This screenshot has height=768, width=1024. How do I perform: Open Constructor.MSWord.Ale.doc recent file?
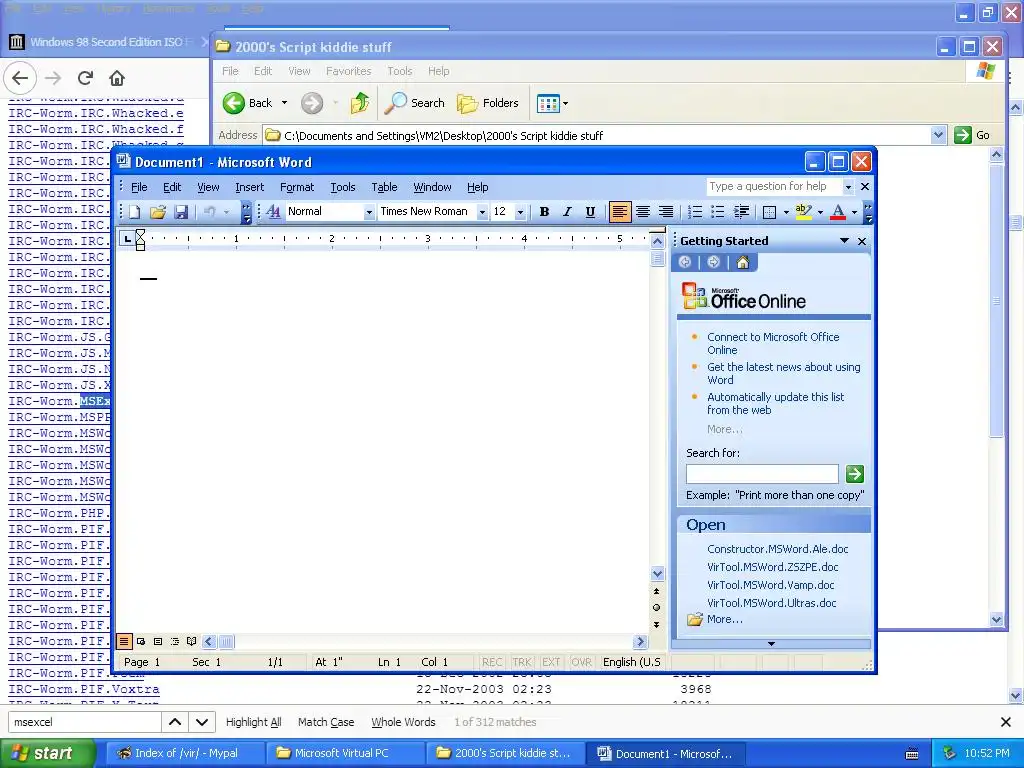point(777,549)
